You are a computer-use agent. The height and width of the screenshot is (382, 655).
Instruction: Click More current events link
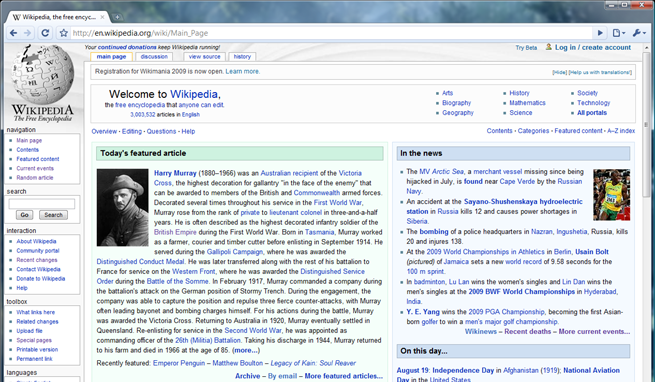(594, 331)
